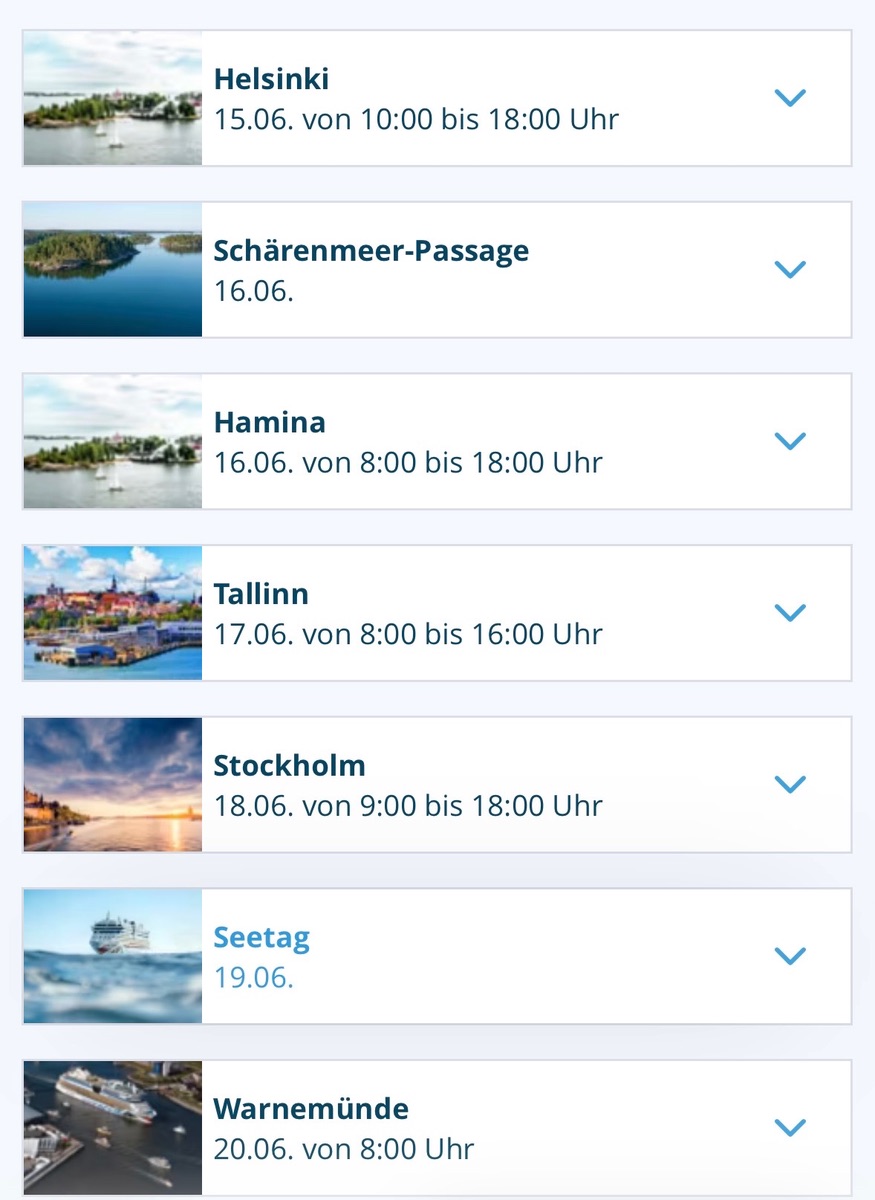This screenshot has width=875, height=1200.
Task: Click Stockholm 18.06. time schedule text
Action: pos(408,806)
